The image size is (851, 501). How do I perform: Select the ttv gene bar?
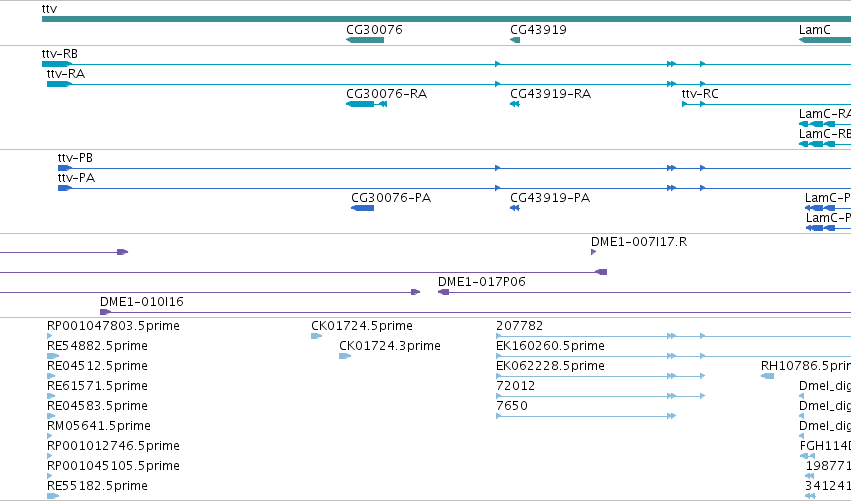coord(446,19)
